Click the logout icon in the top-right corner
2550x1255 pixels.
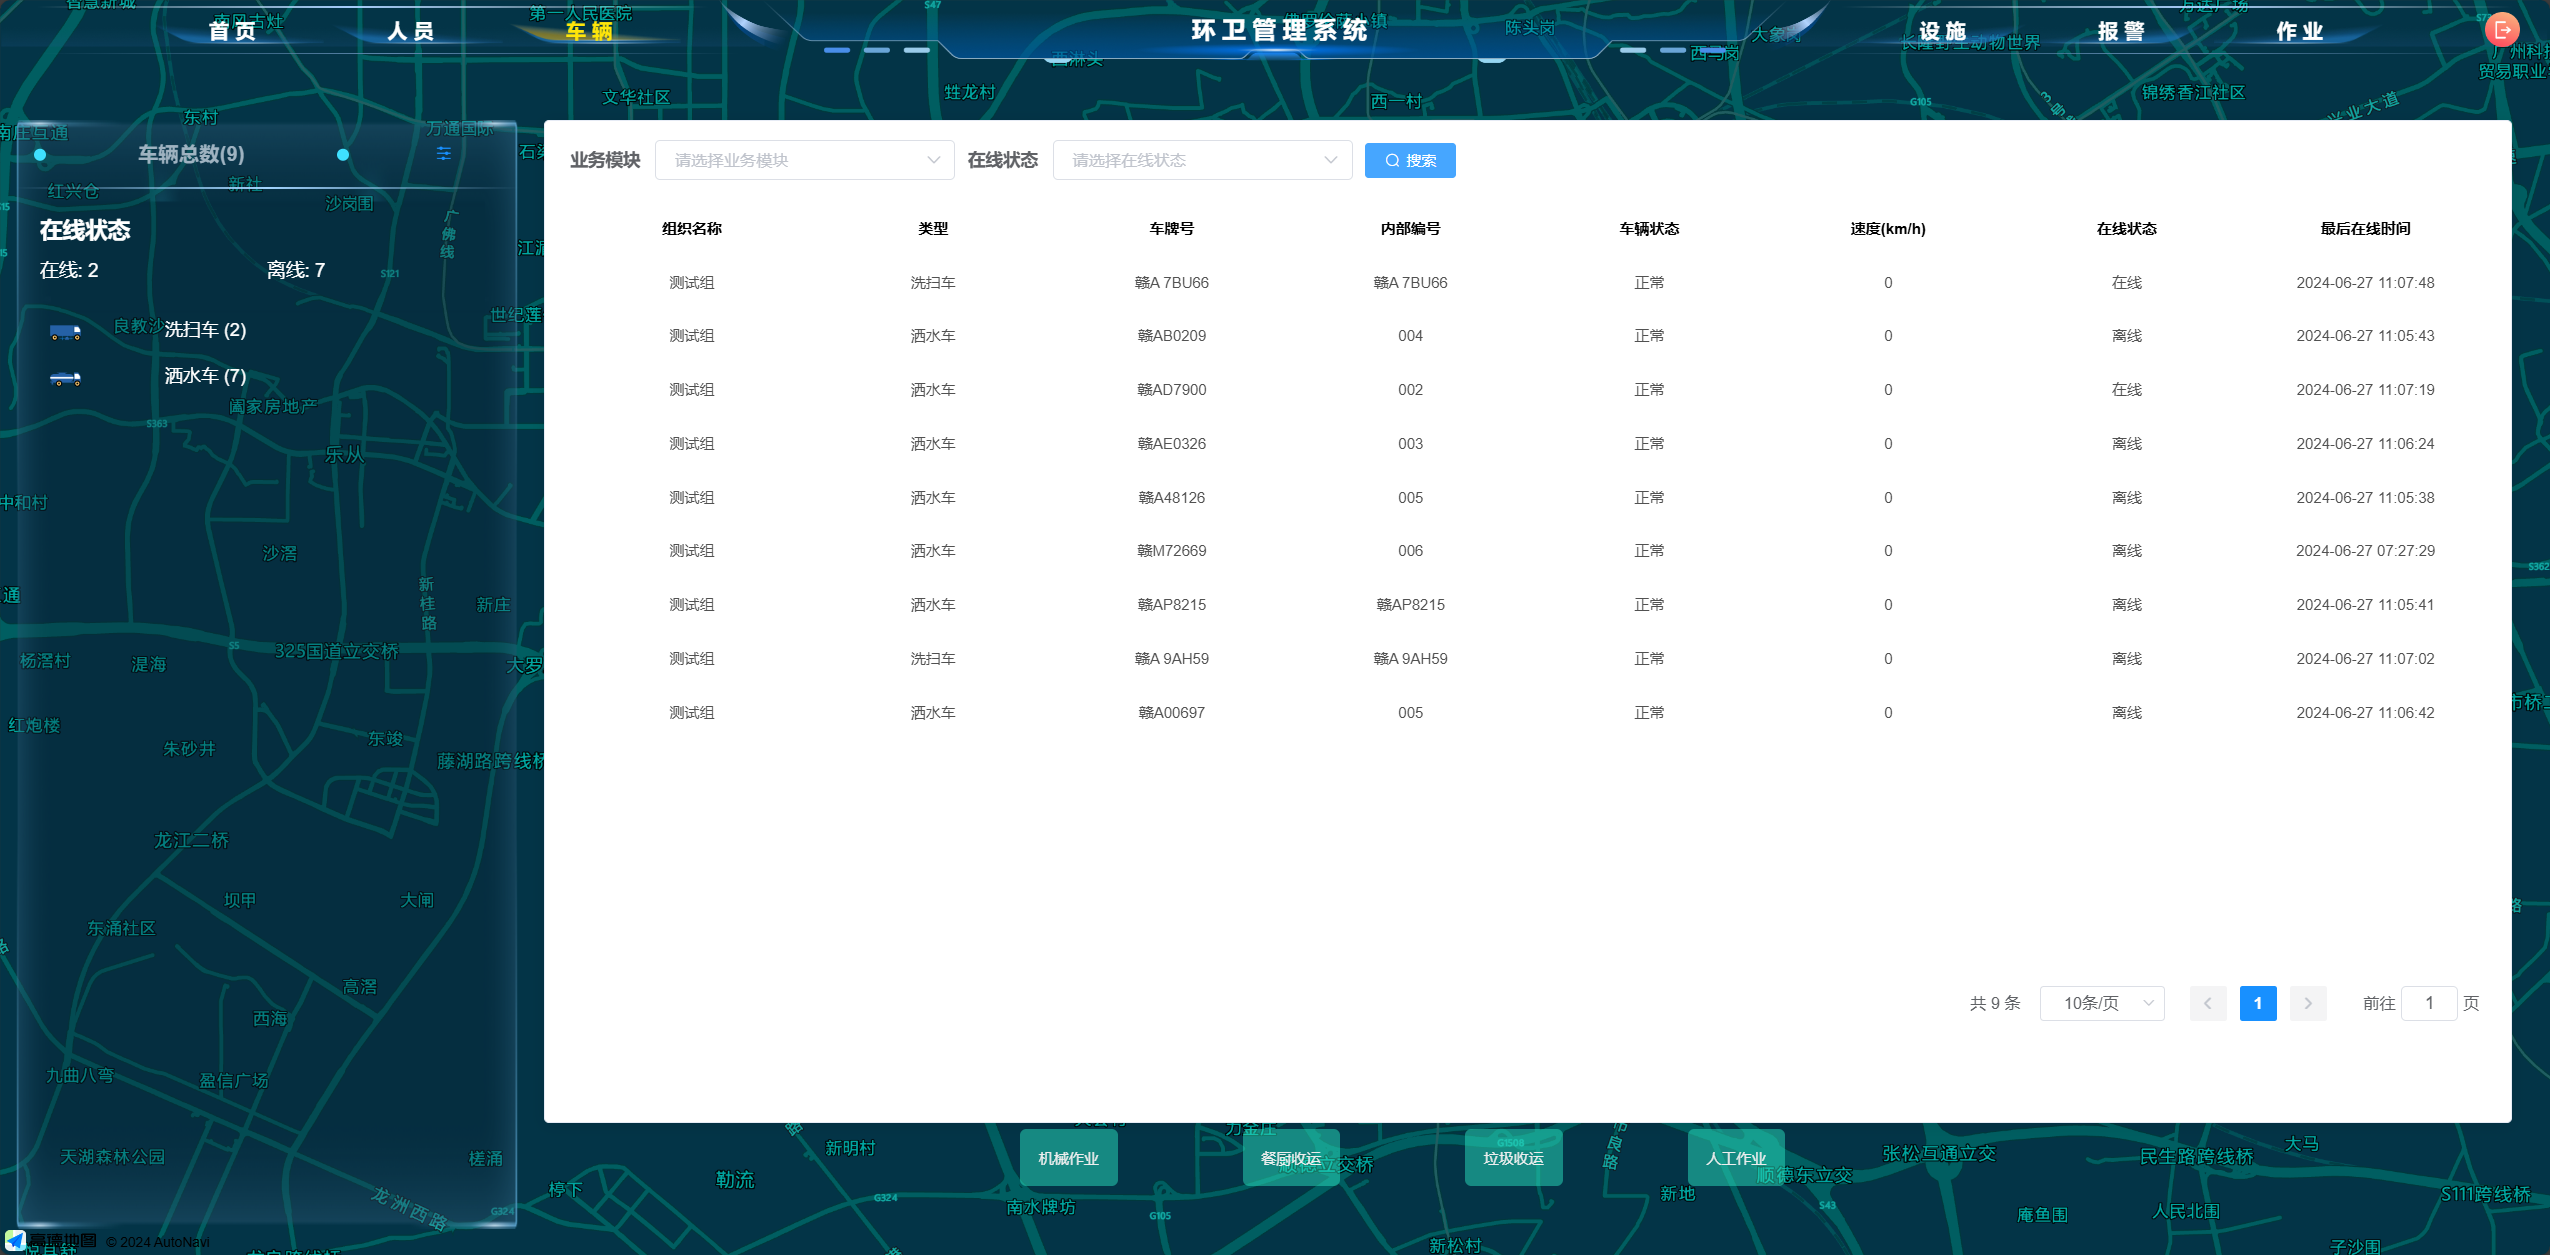tap(2502, 30)
